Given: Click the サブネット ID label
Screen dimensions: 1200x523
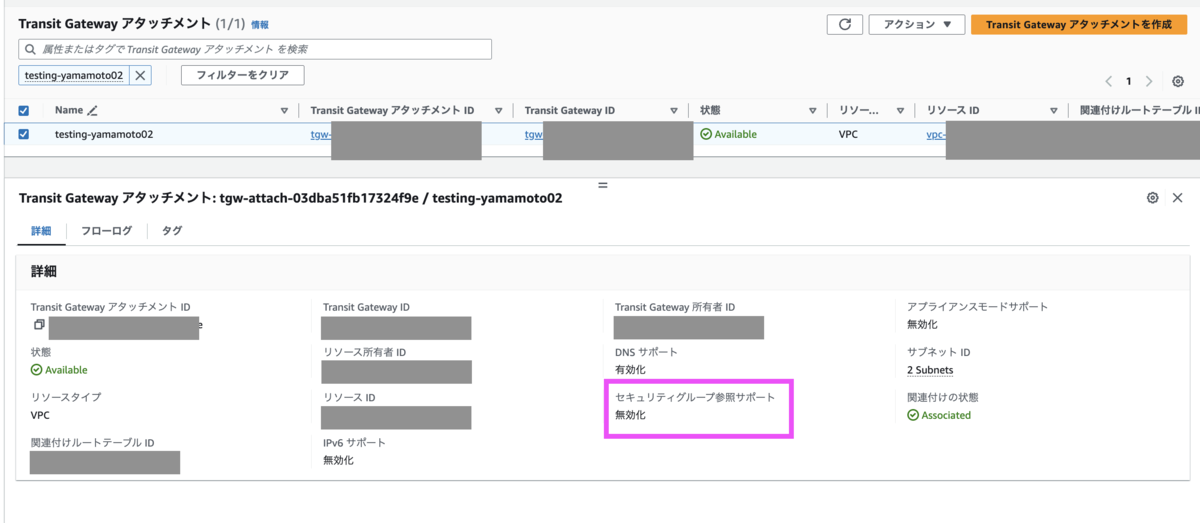Looking at the screenshot, I should click(939, 352).
